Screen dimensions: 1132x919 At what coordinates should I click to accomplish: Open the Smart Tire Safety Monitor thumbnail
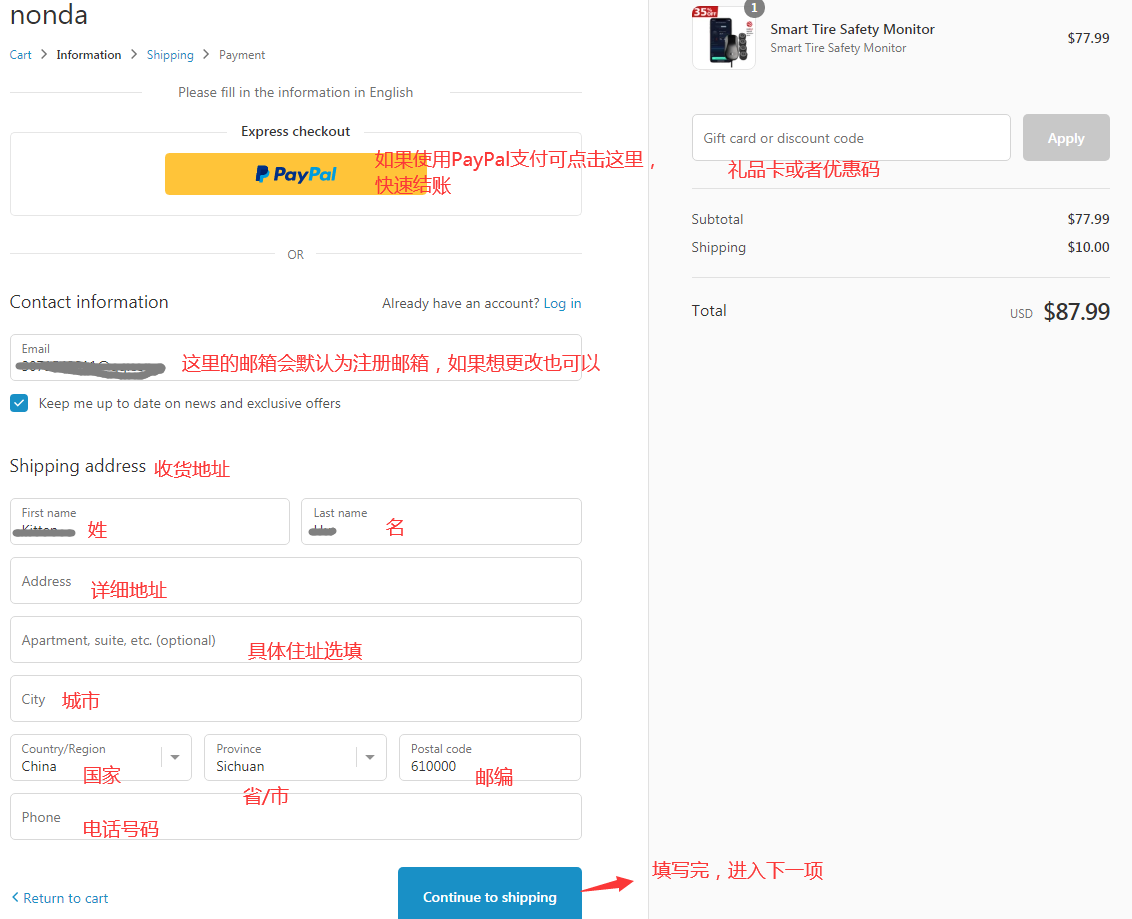pos(723,39)
